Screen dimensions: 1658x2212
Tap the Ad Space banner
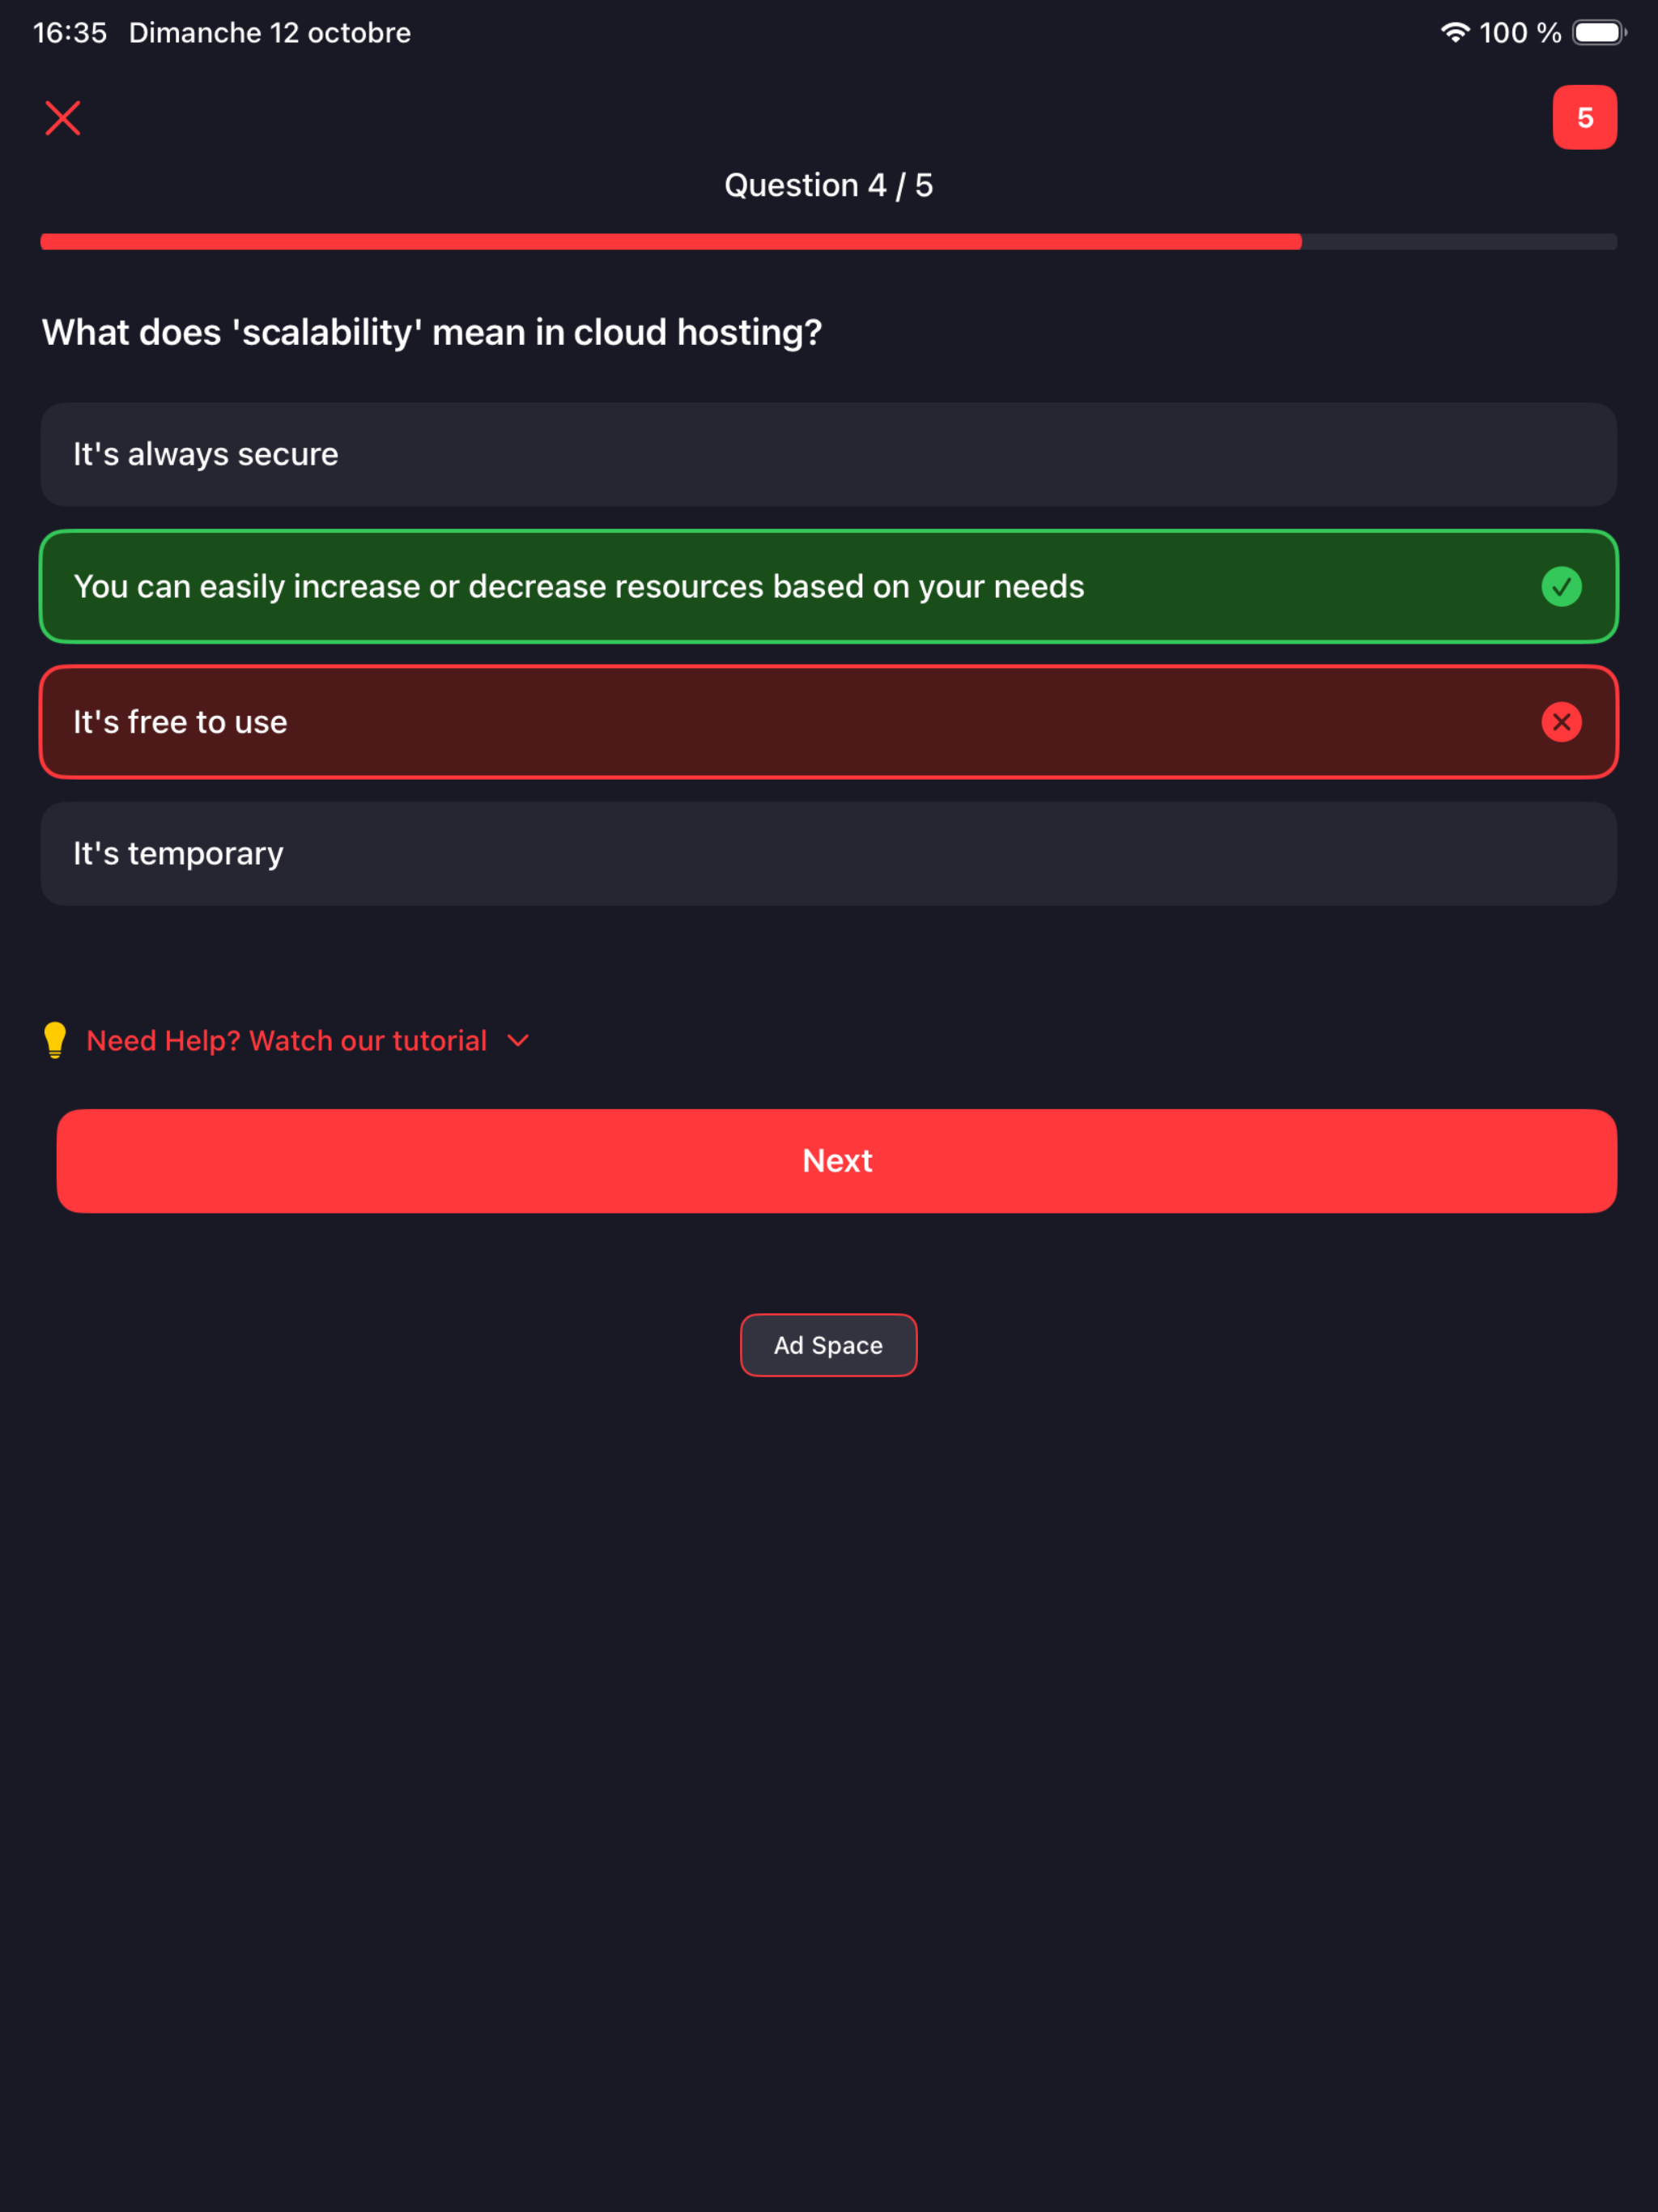coord(828,1345)
